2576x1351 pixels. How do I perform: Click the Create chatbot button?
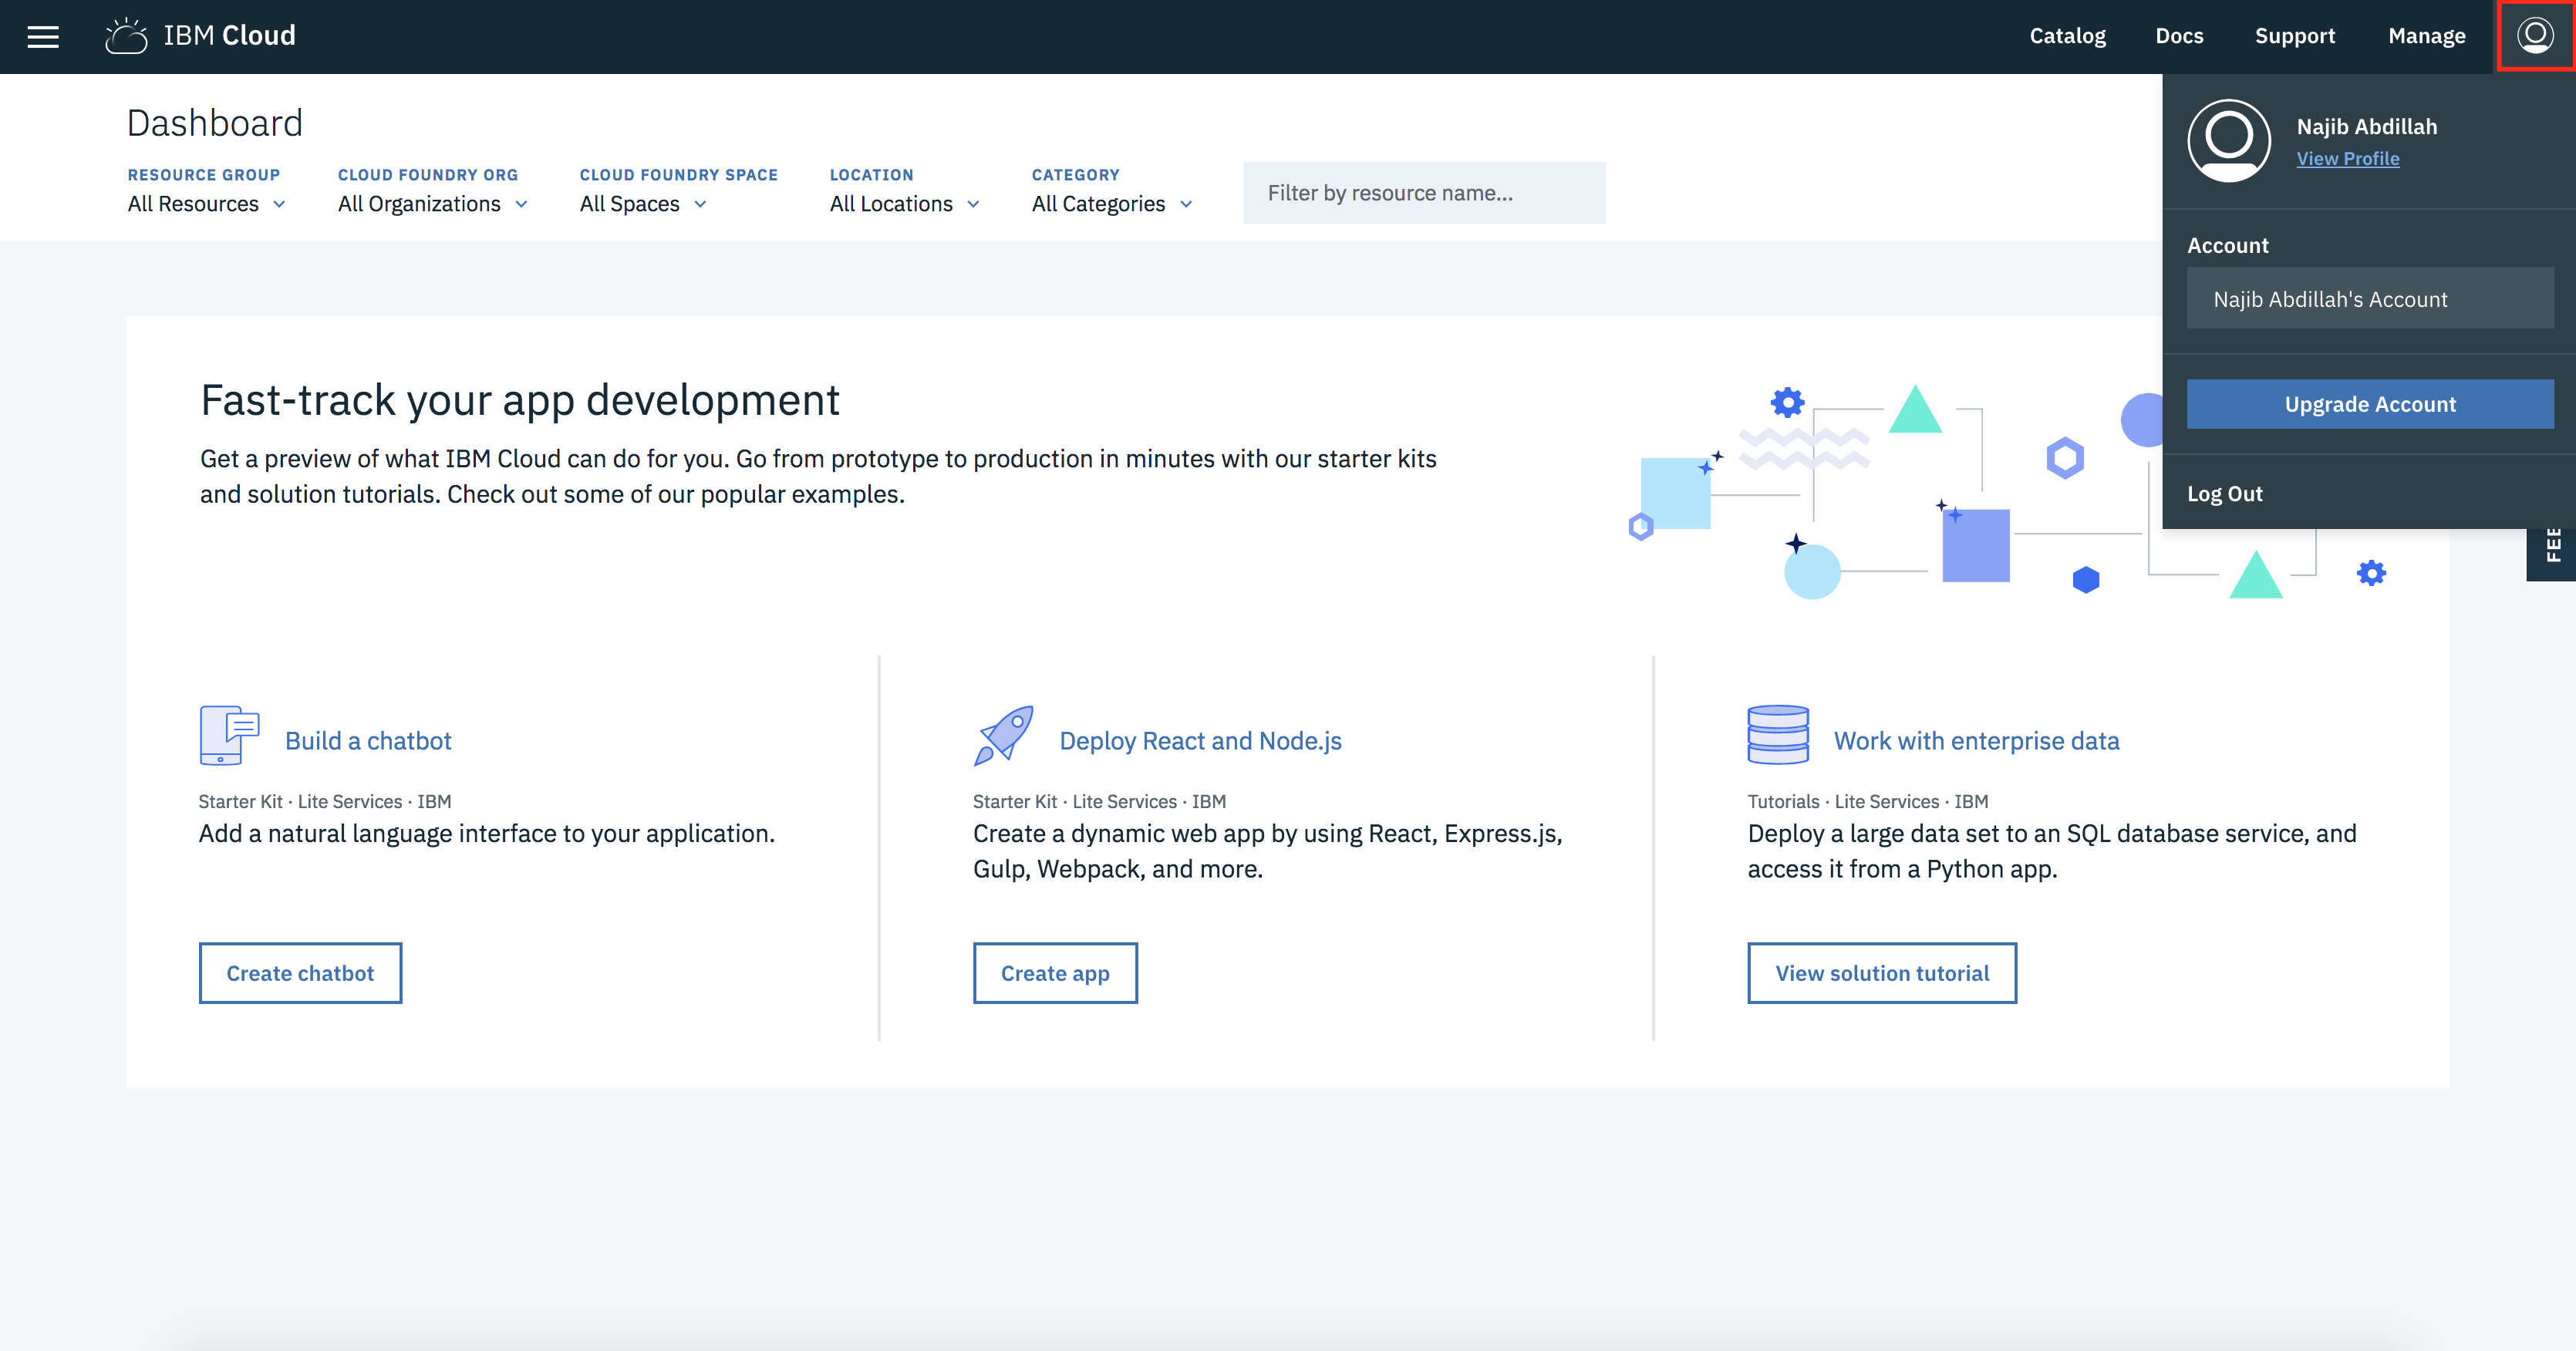(x=300, y=973)
